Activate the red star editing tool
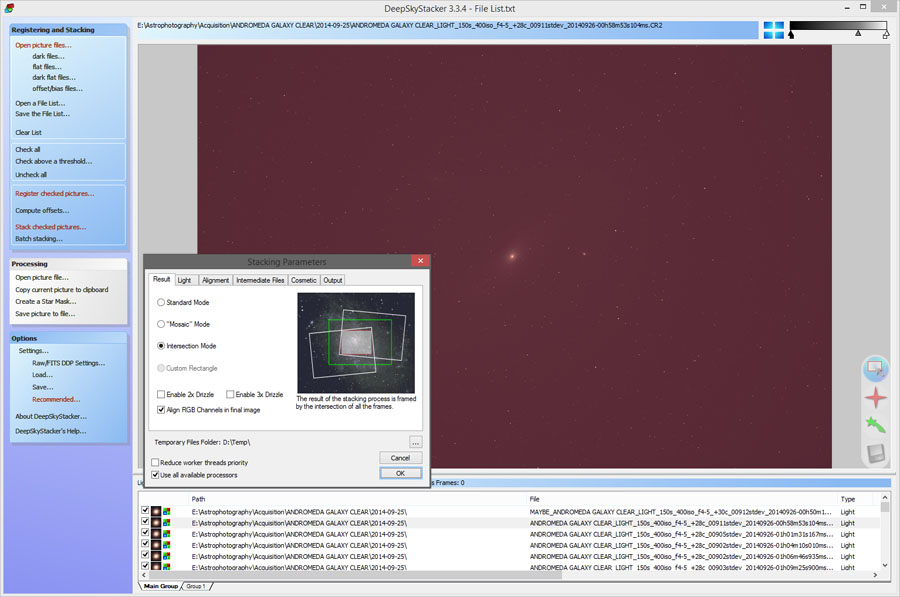The image size is (900, 597). coord(875,397)
